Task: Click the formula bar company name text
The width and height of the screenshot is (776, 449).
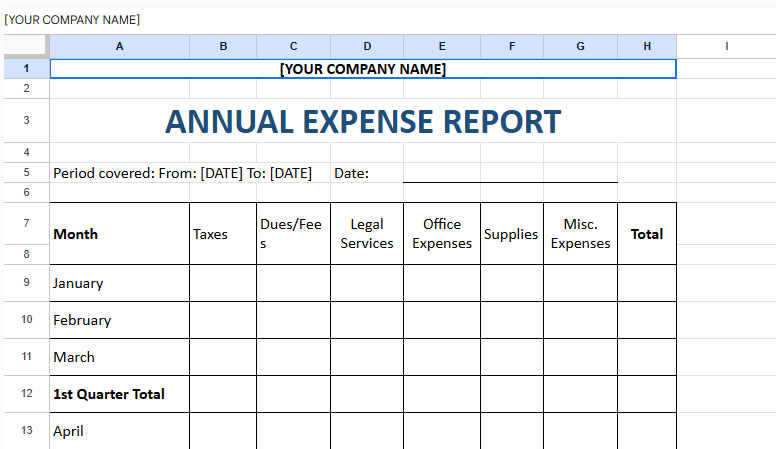Action: tap(72, 20)
